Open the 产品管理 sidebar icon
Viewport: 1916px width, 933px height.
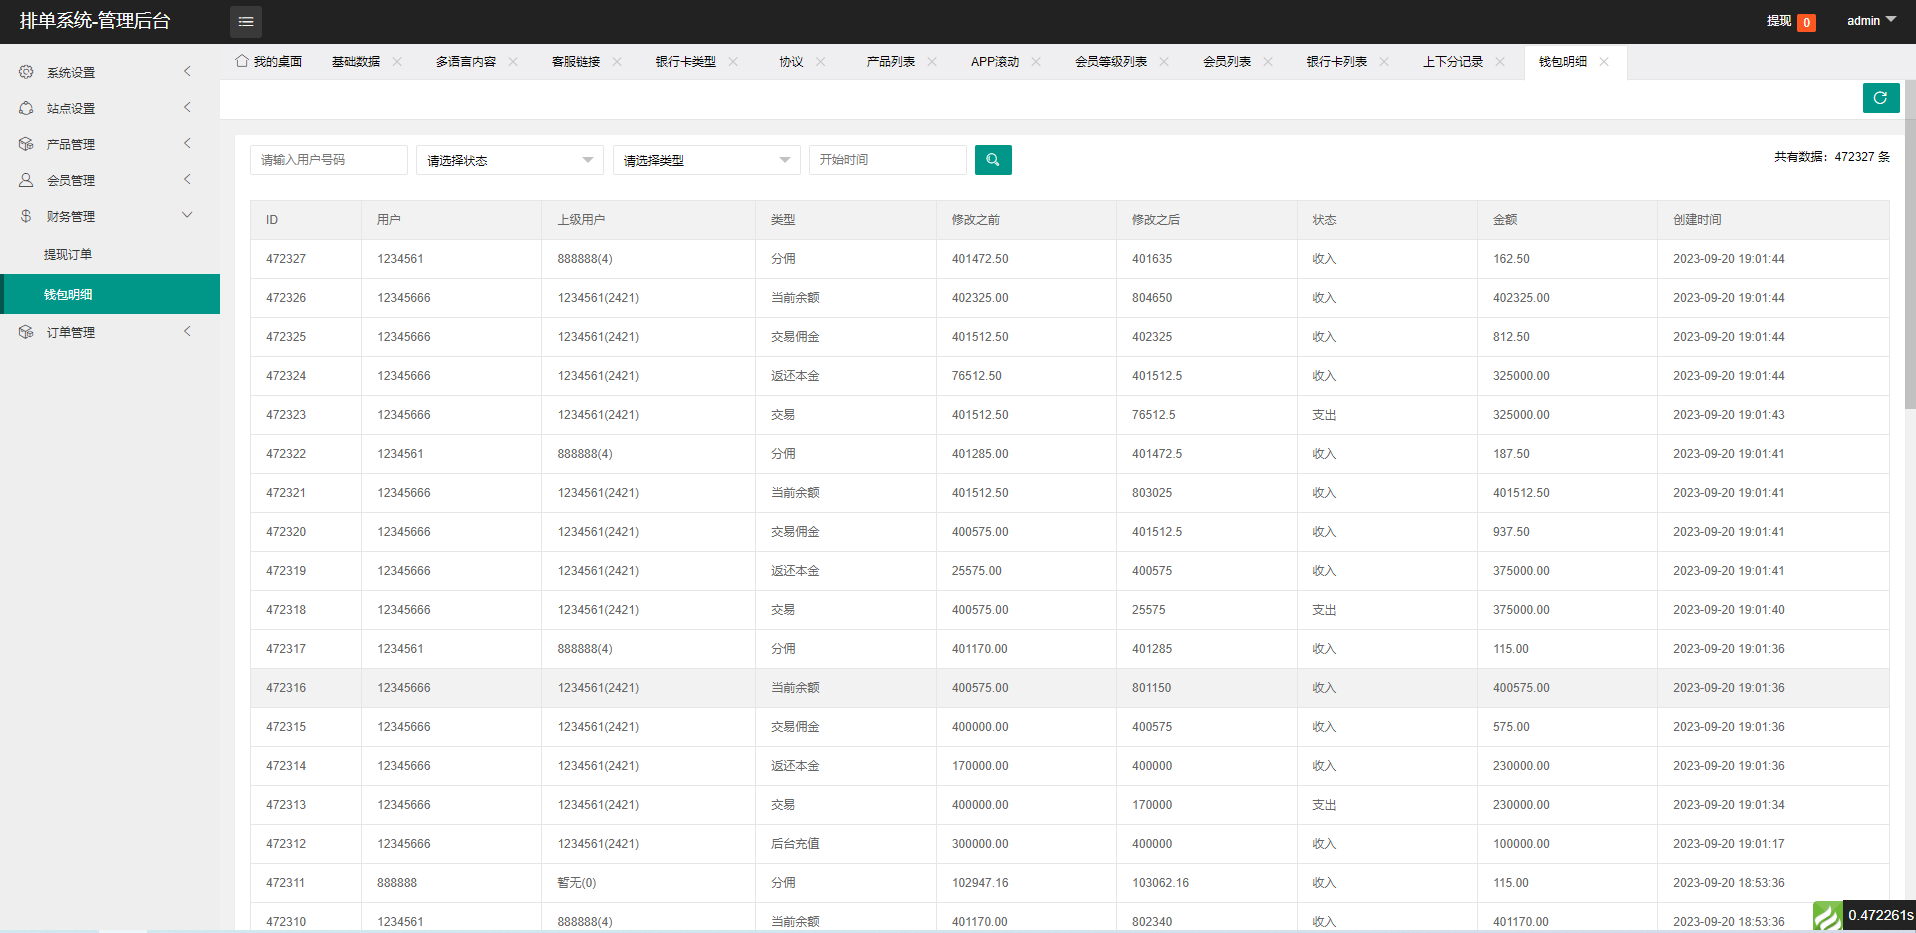25,143
